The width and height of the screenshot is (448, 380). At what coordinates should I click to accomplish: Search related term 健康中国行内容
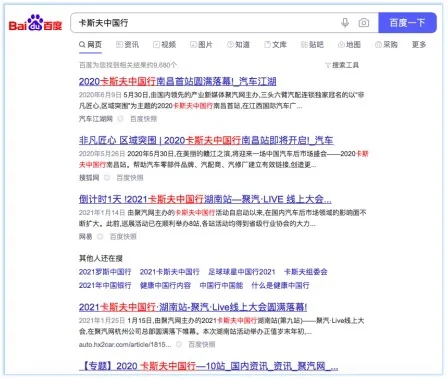point(165,286)
